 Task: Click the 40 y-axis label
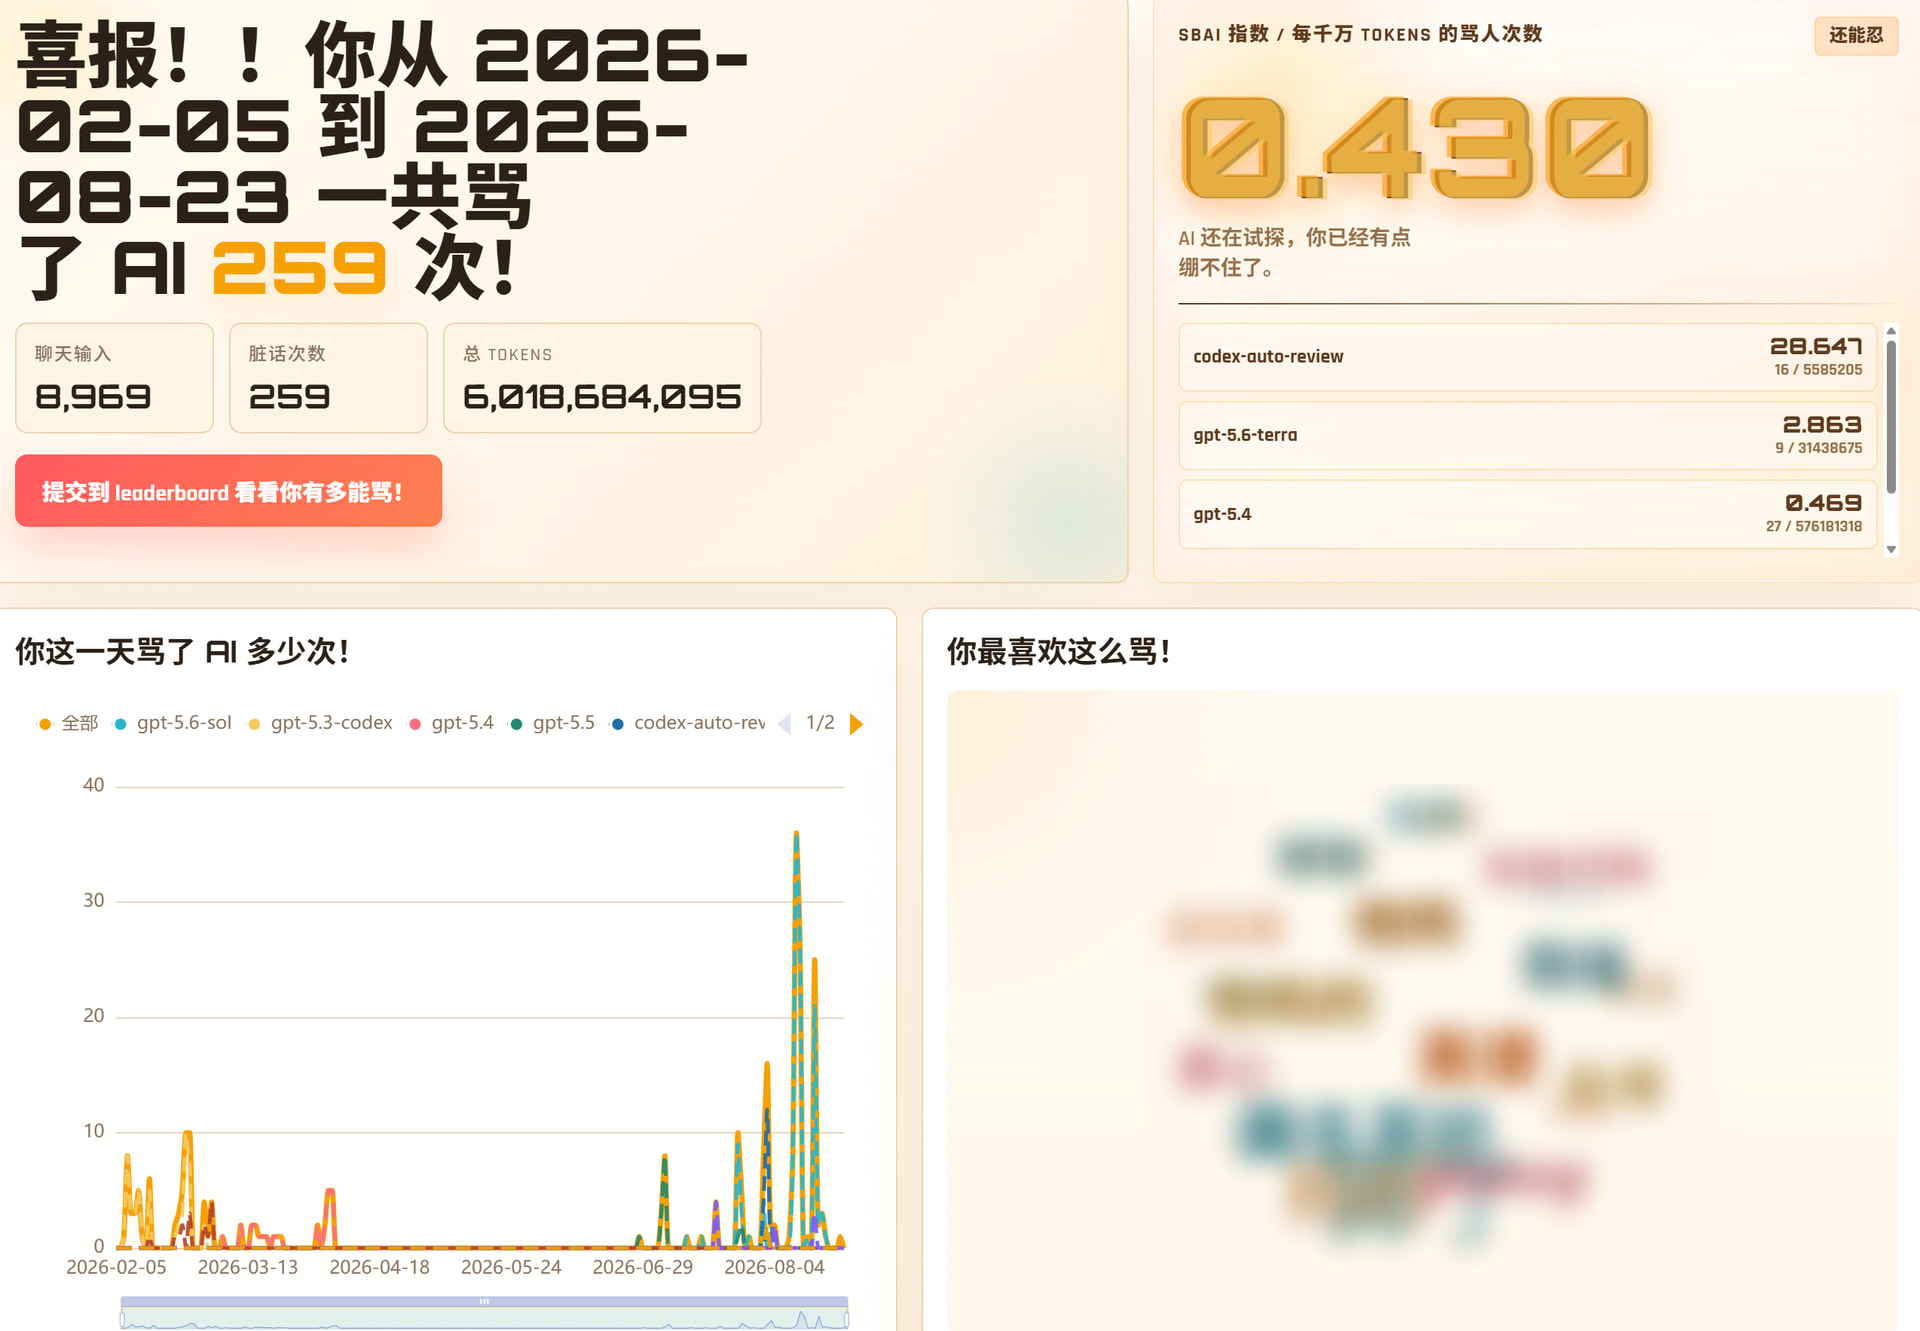[93, 785]
